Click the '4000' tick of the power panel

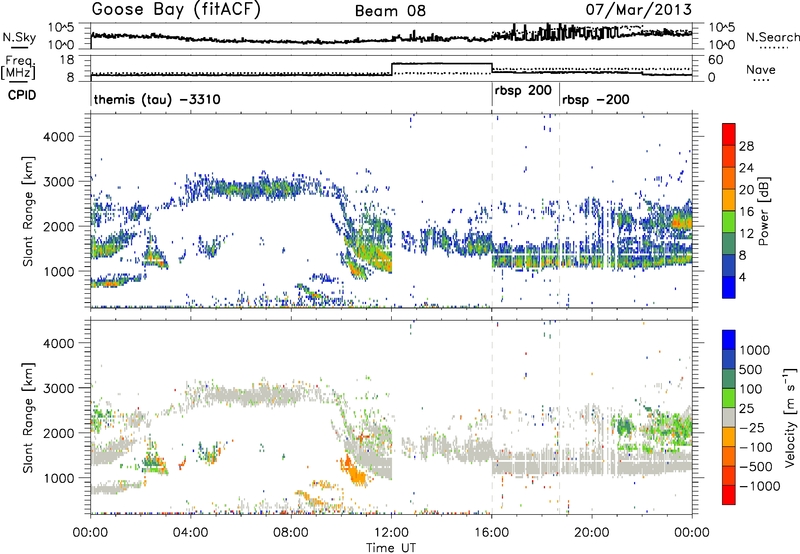pos(58,137)
